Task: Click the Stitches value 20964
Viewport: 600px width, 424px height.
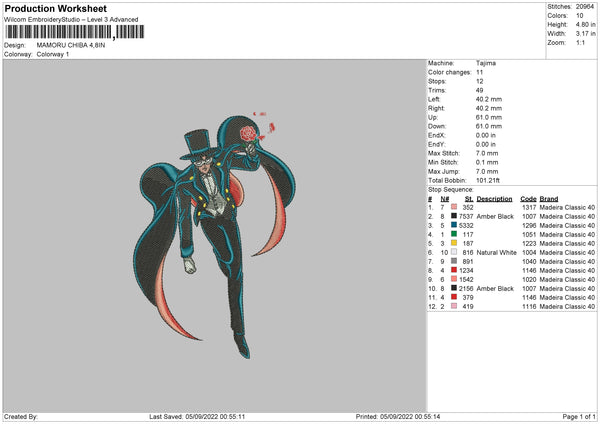Action: click(x=585, y=7)
